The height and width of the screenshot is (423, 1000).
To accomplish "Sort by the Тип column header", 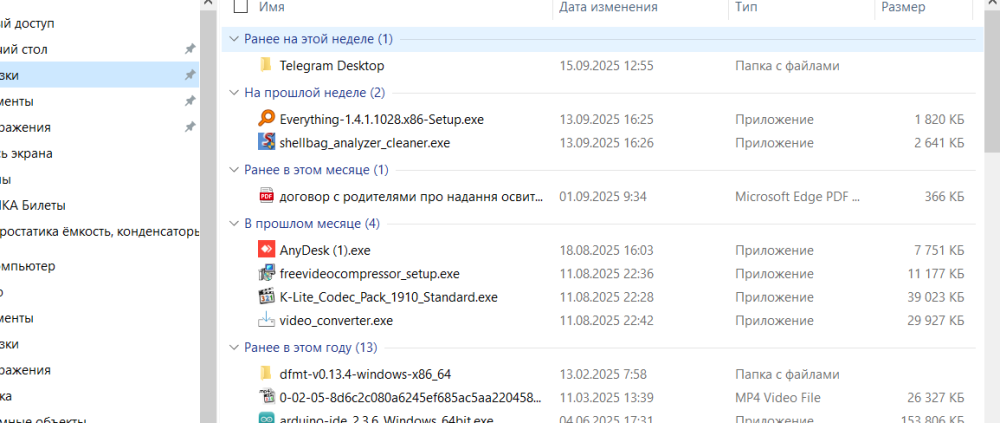I will (x=745, y=7).
